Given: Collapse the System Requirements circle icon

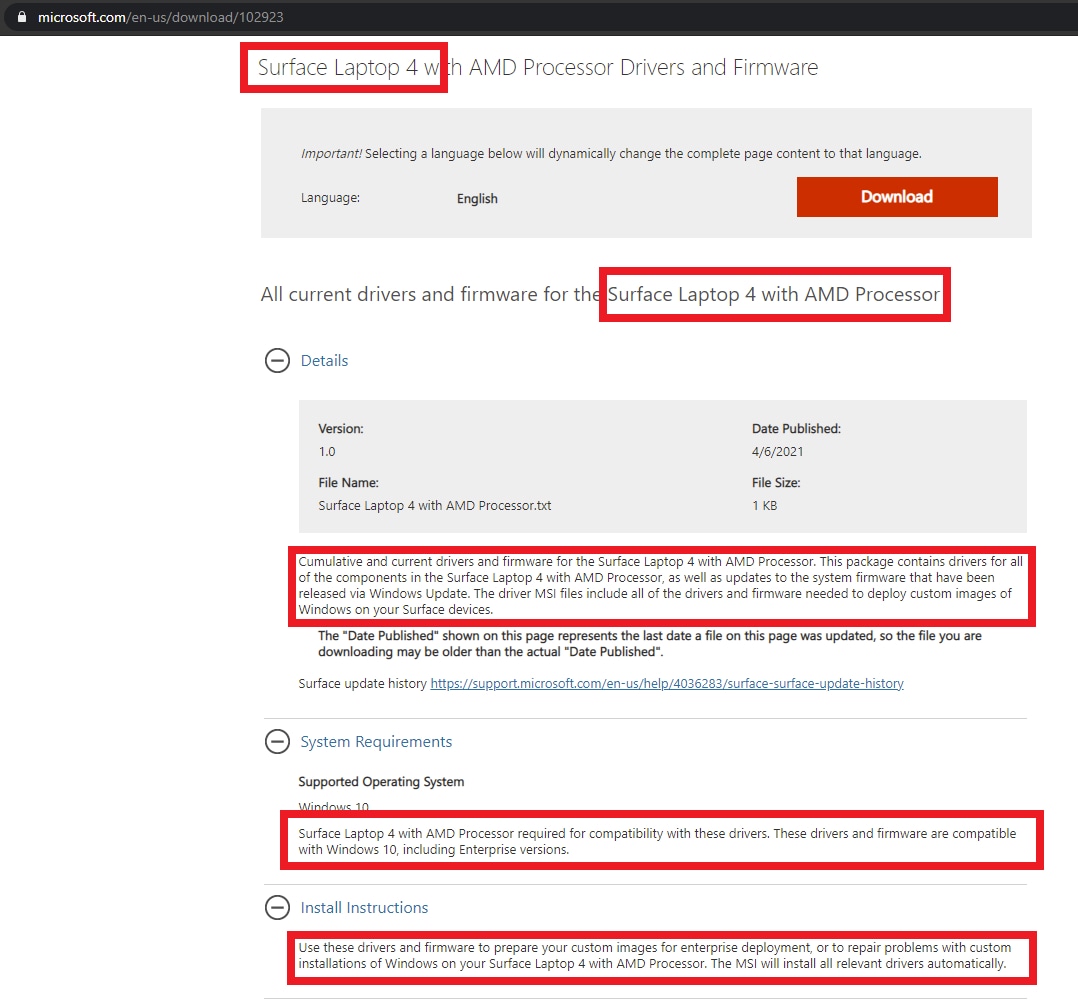Looking at the screenshot, I should click(277, 741).
